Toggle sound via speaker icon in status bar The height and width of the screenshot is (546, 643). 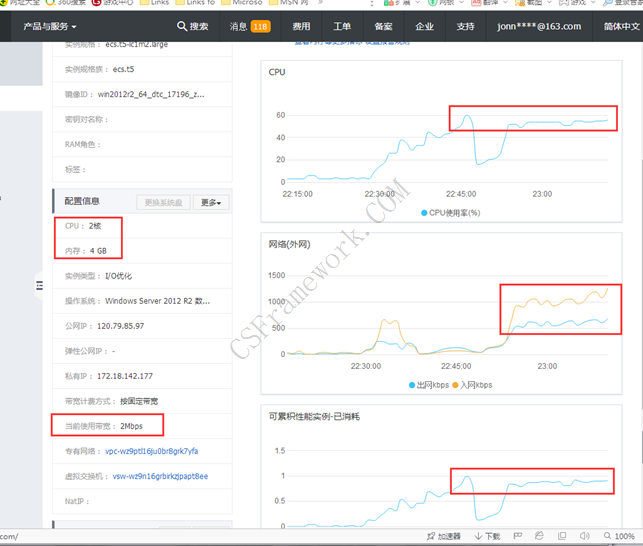[584, 536]
